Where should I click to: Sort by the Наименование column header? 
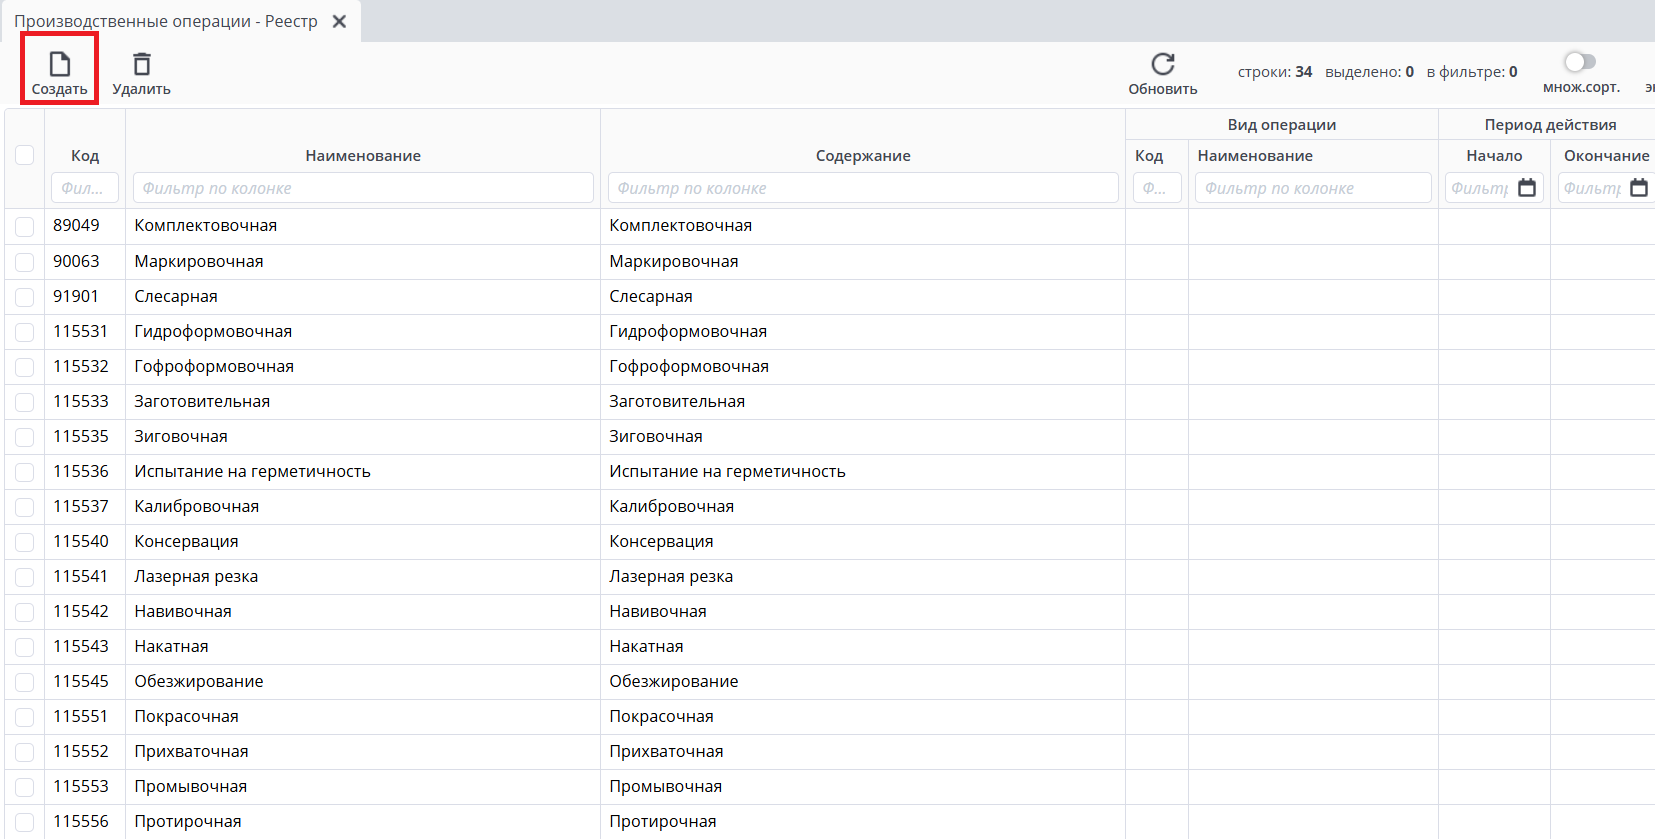(363, 156)
